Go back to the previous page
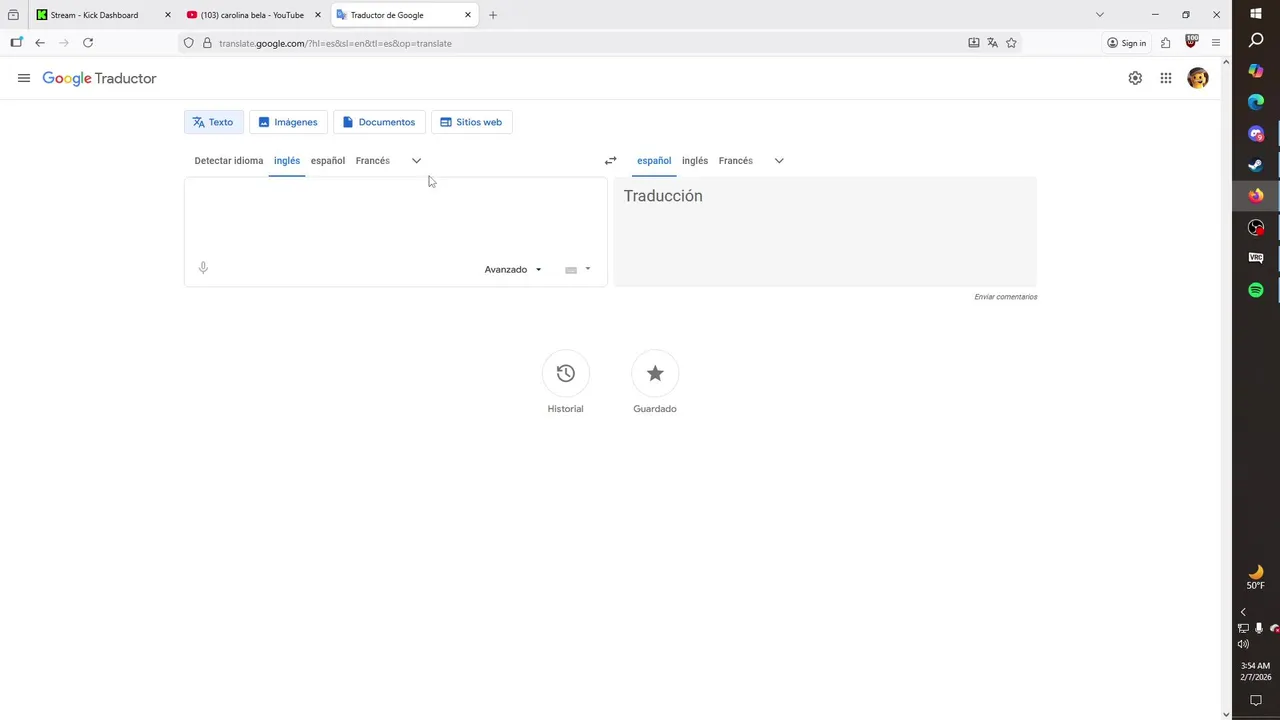Image resolution: width=1280 pixels, height=720 pixels. 40,43
